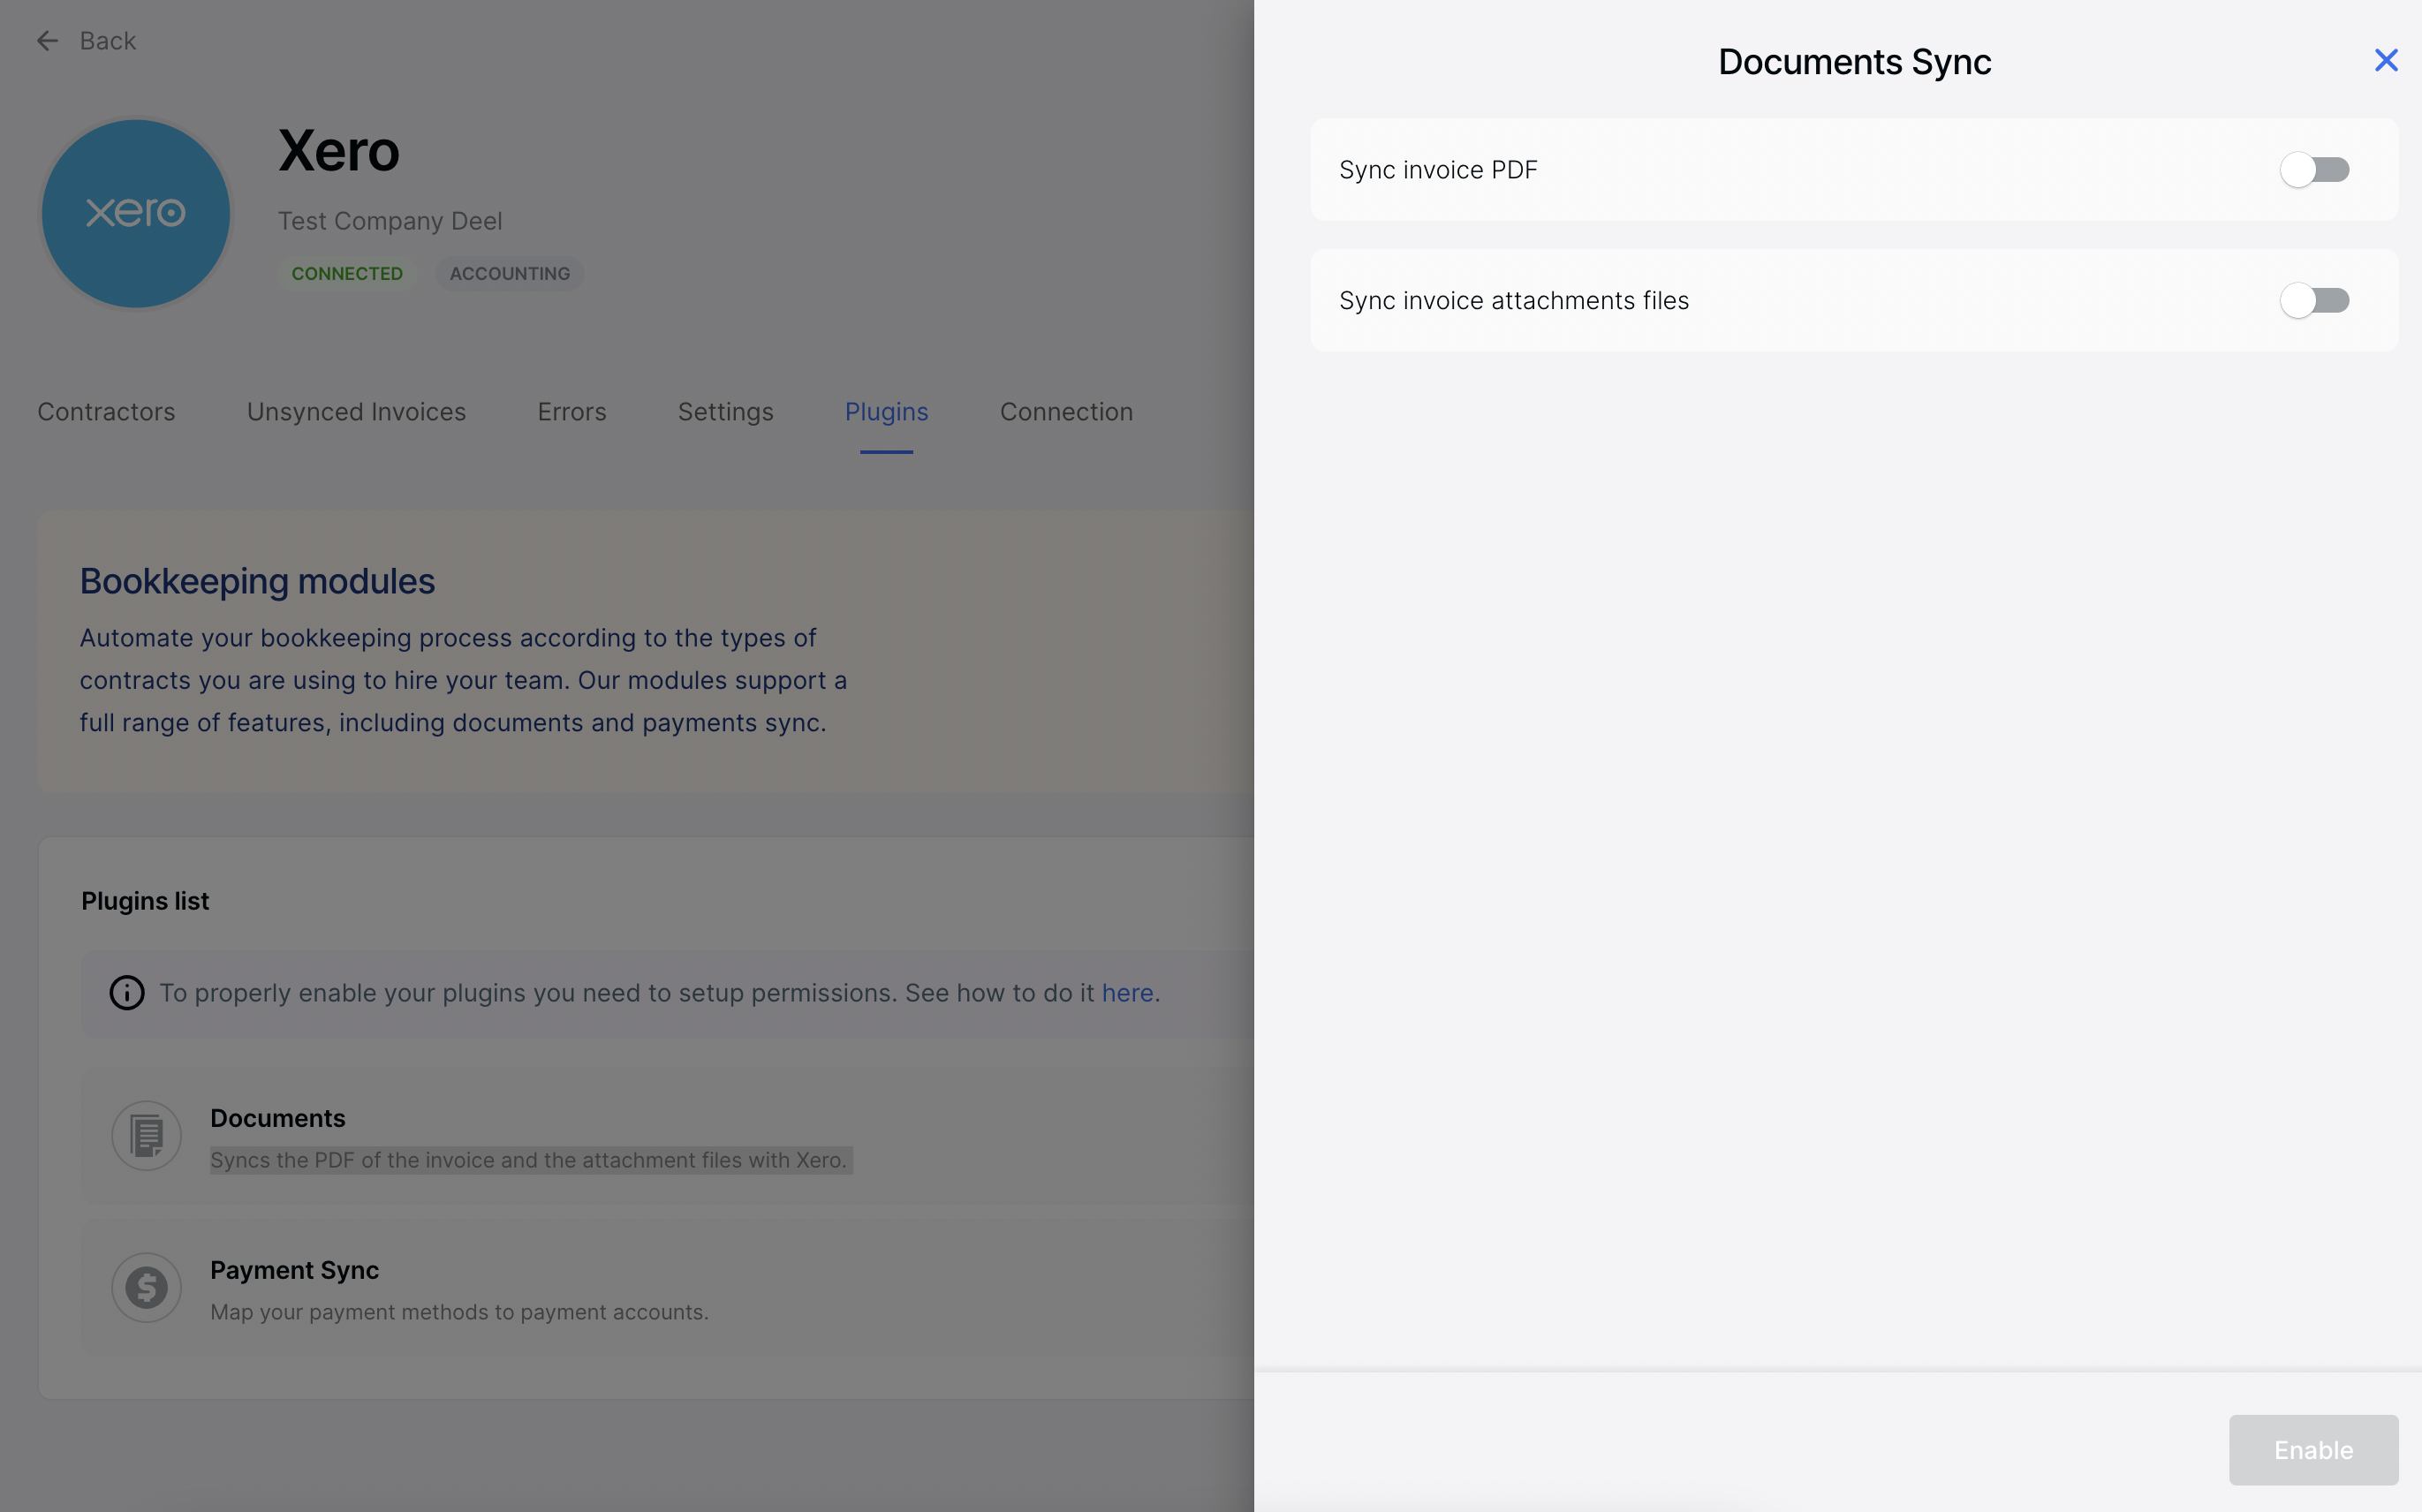Toggle the Sync invoice PDF switch

(x=2314, y=170)
